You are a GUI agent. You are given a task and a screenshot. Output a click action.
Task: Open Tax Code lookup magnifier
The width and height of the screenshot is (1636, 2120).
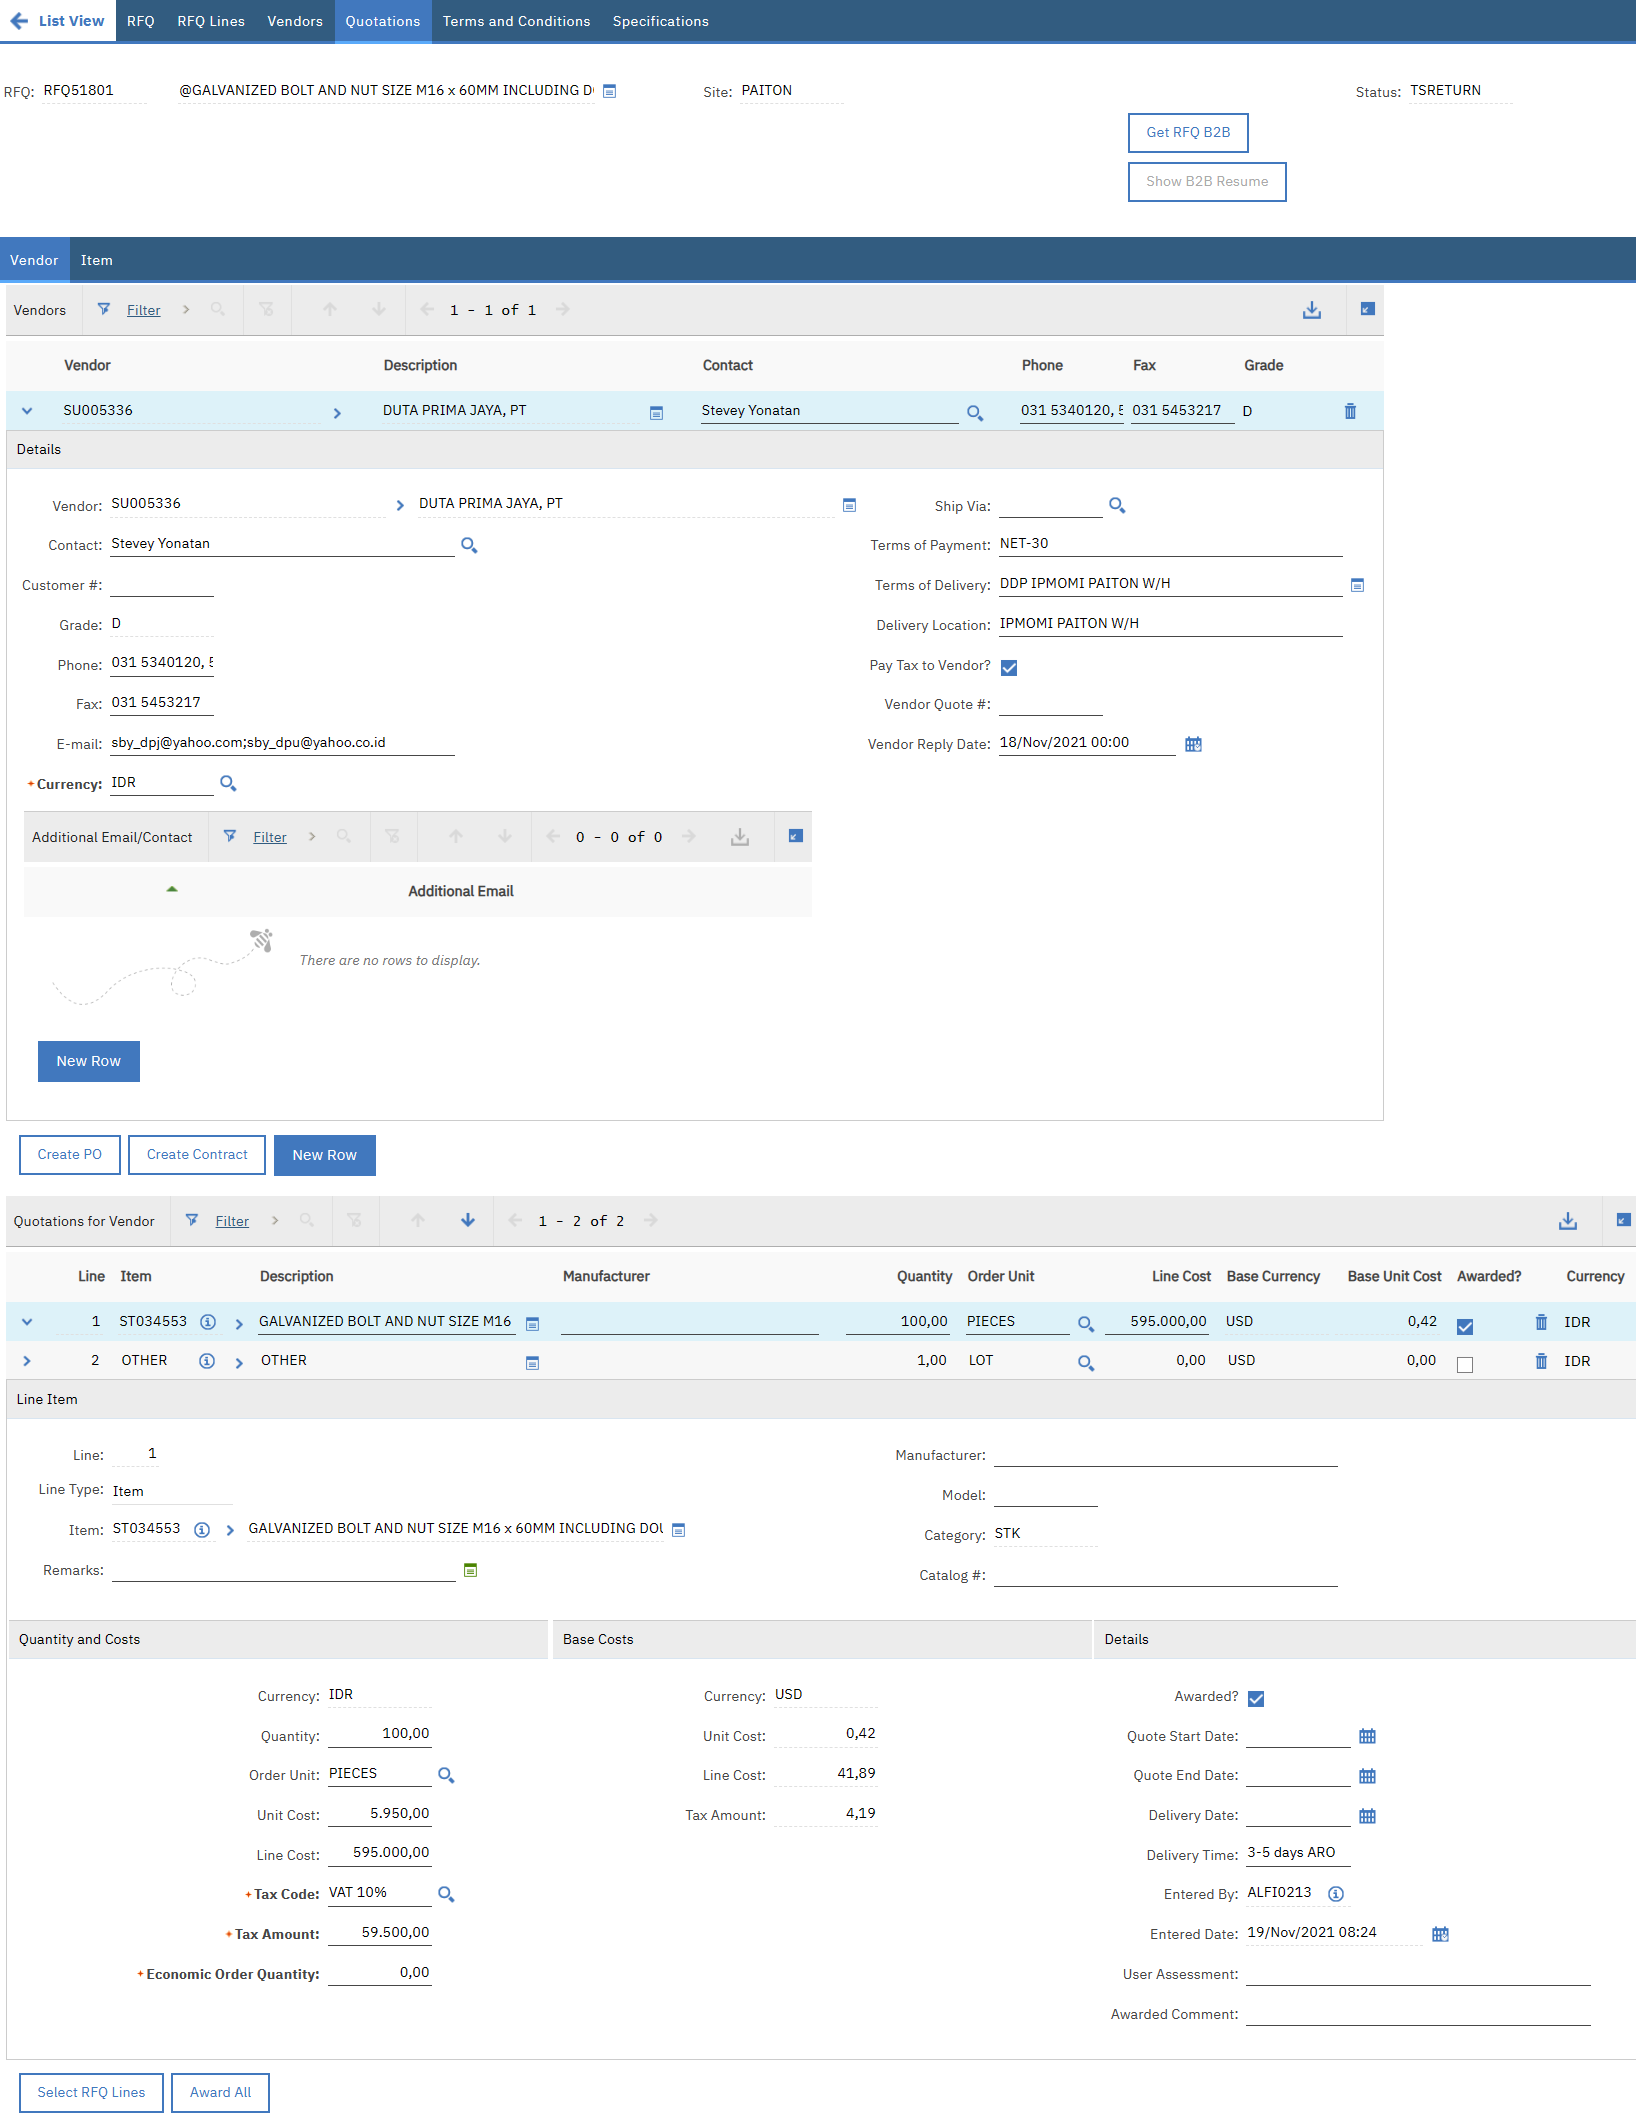(x=446, y=1894)
